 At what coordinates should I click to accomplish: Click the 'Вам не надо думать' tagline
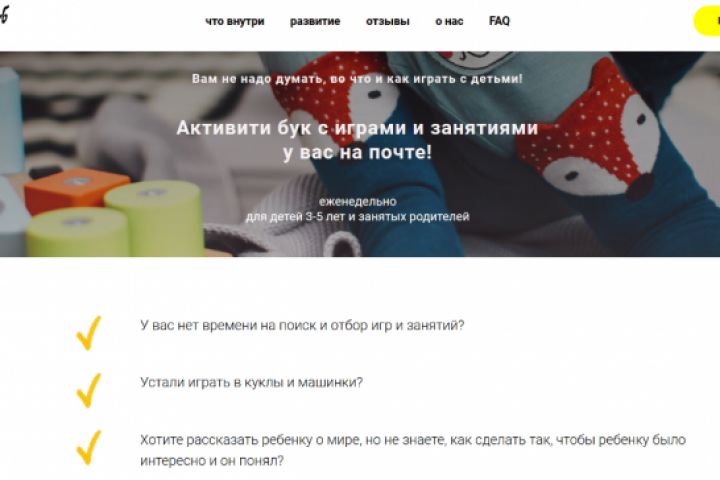tap(357, 79)
